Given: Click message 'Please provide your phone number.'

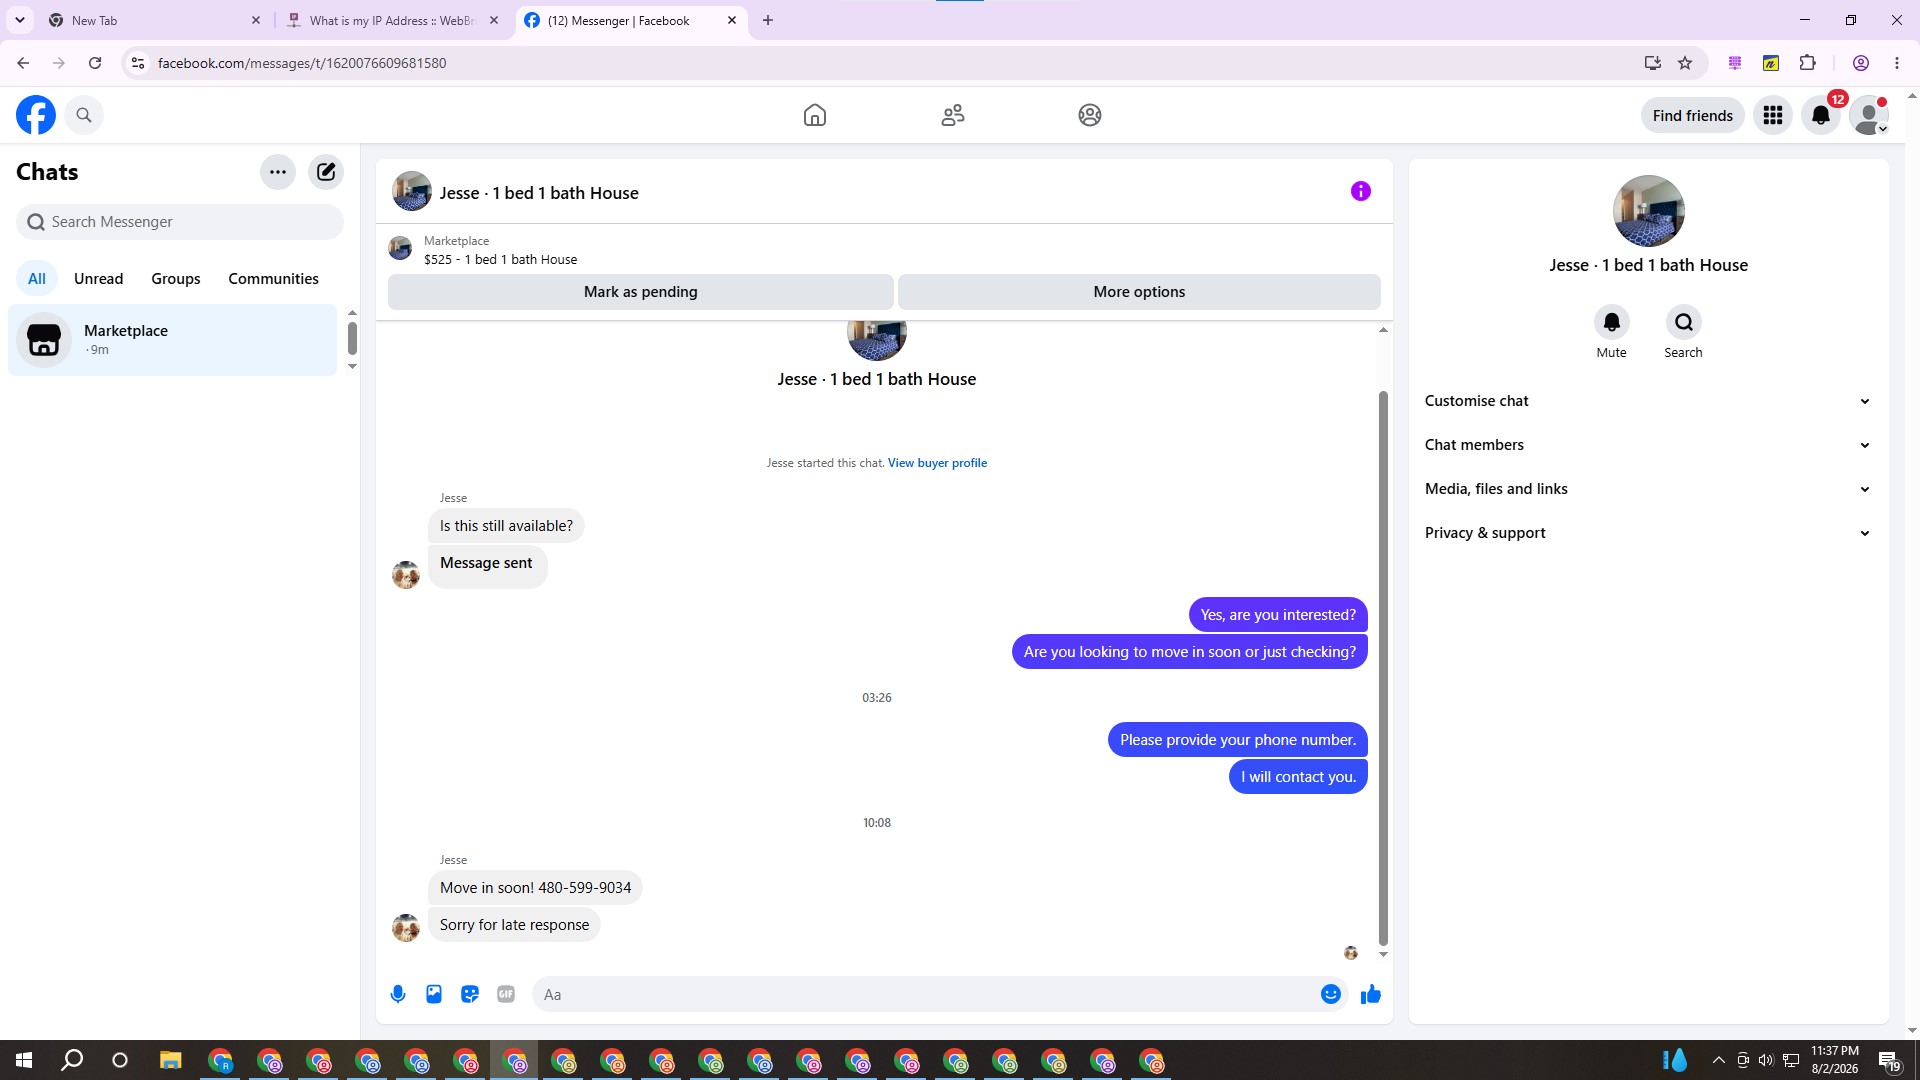Looking at the screenshot, I should pos(1238,740).
